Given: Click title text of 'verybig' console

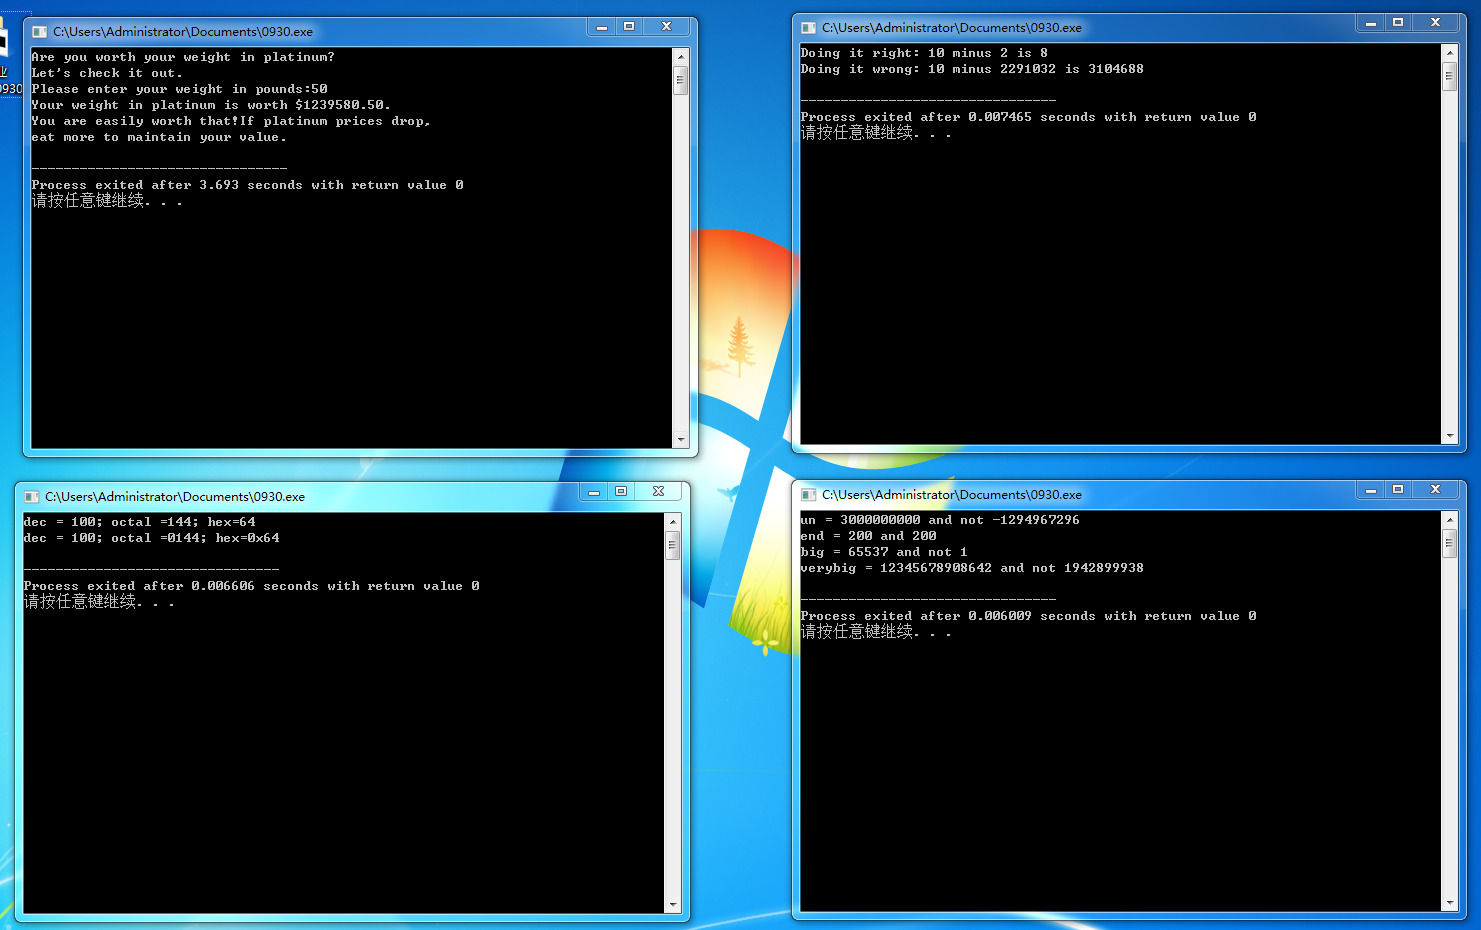Looking at the screenshot, I should pyautogui.click(x=952, y=495).
